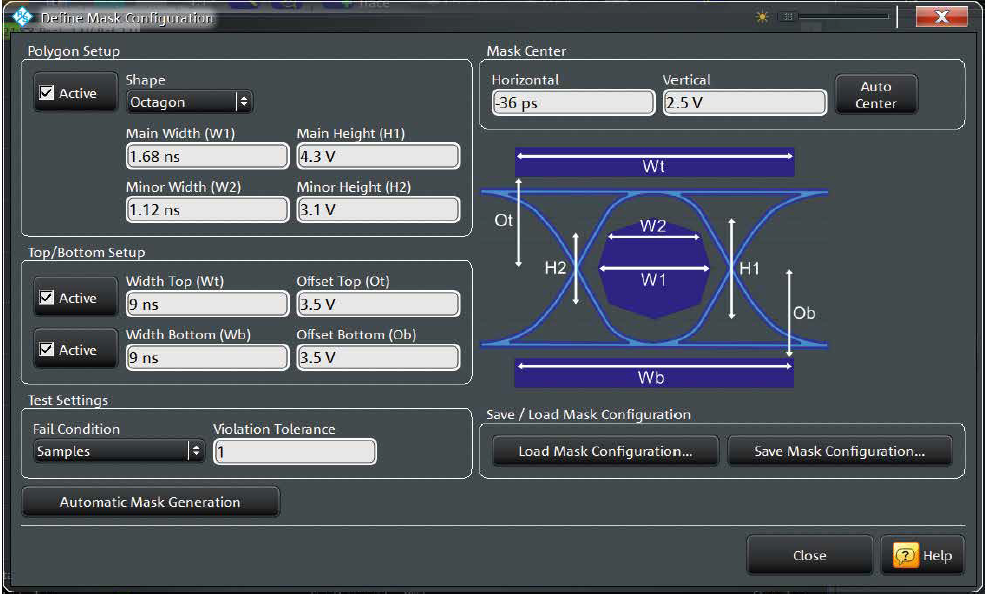Open the Shape dropdown showing Octagon
This screenshot has width=986, height=594.
pyautogui.click(x=189, y=102)
